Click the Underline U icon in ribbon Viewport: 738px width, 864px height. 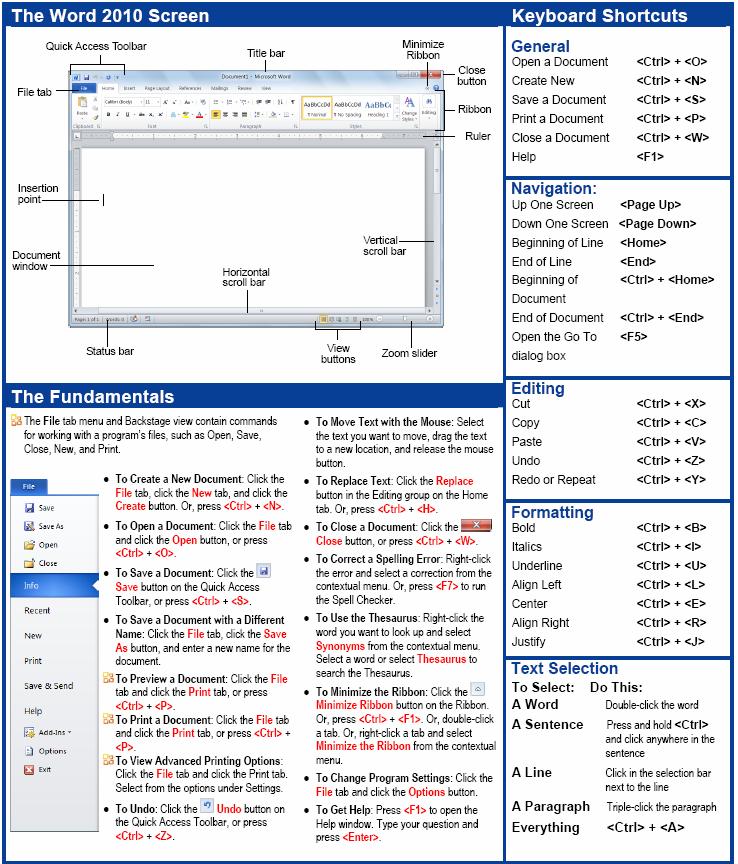(127, 115)
